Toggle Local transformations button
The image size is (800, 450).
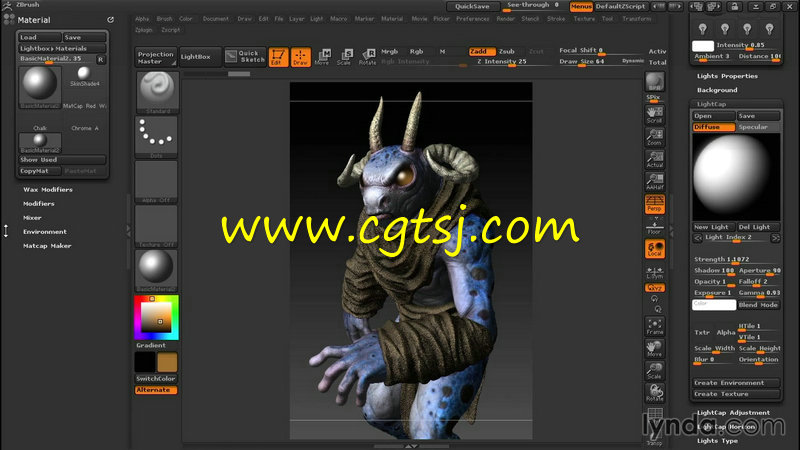tap(655, 249)
